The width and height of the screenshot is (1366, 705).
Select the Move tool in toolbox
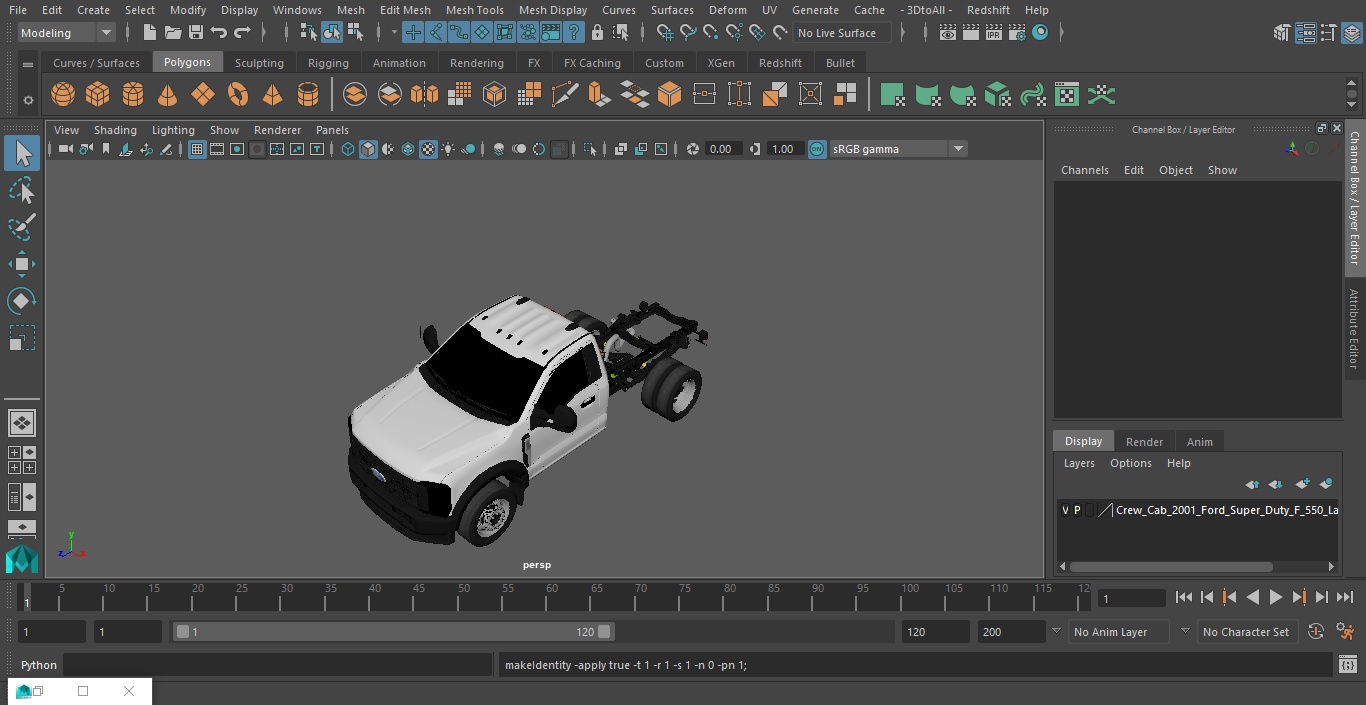(21, 264)
